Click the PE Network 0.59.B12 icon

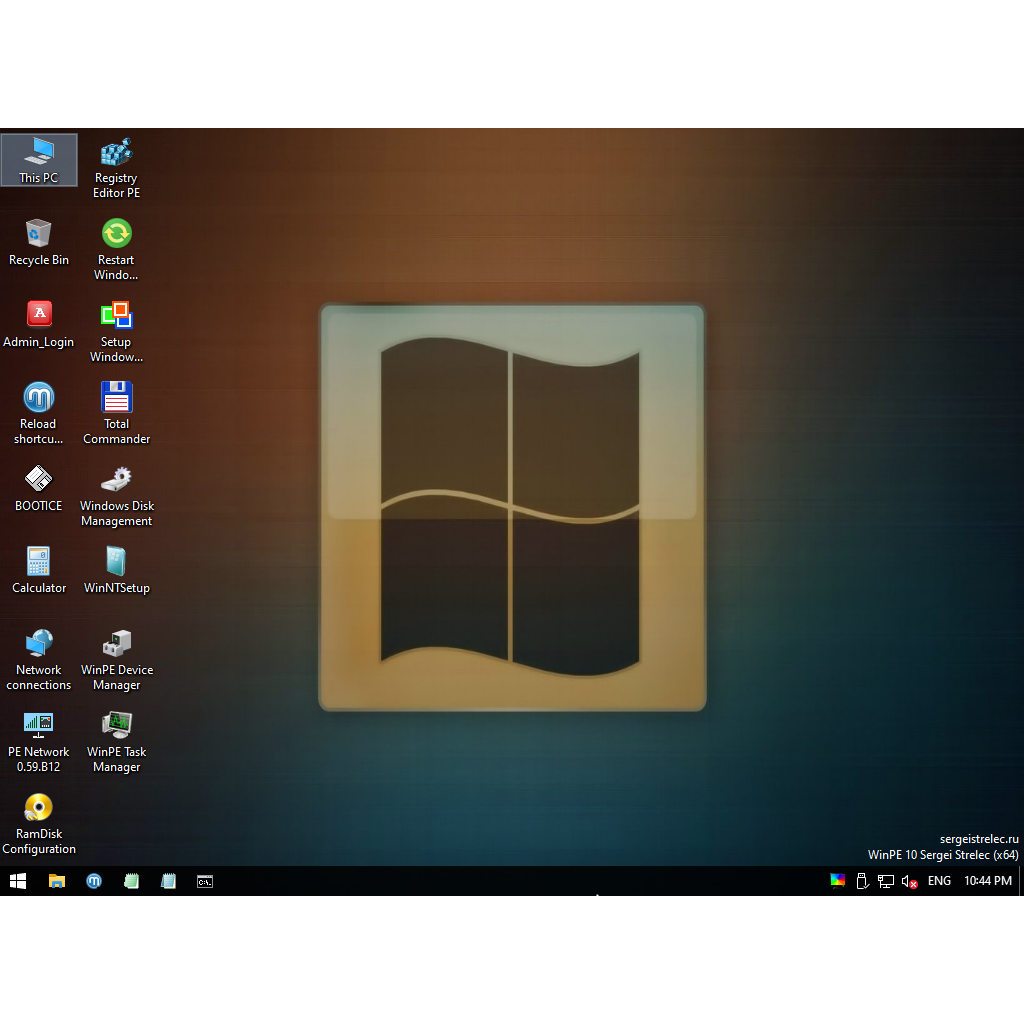click(39, 743)
